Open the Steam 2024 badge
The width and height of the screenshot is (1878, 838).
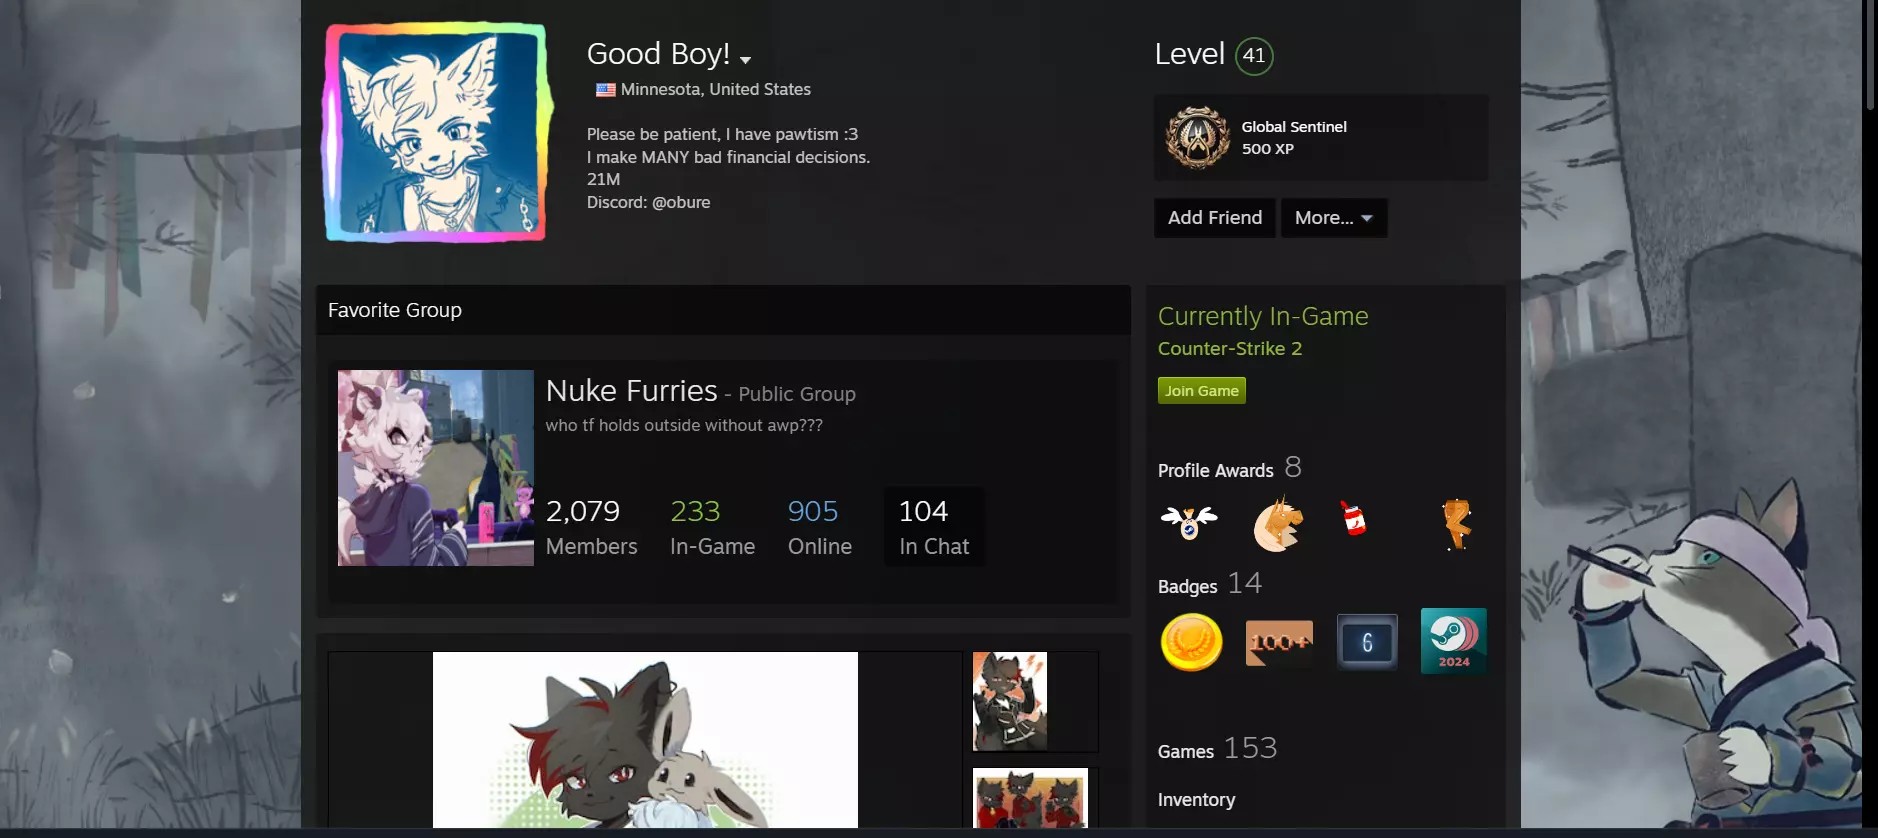click(1453, 641)
